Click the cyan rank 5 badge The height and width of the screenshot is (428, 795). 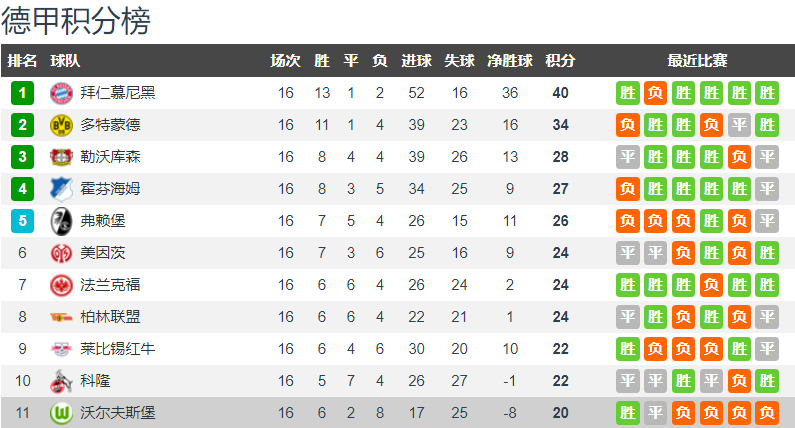pyautogui.click(x=22, y=221)
